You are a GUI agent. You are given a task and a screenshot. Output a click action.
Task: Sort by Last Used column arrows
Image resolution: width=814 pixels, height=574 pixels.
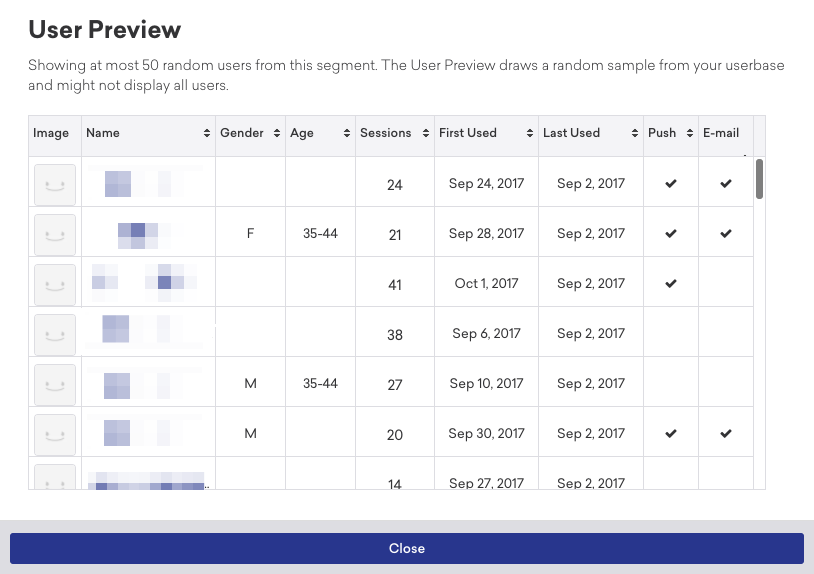634,133
